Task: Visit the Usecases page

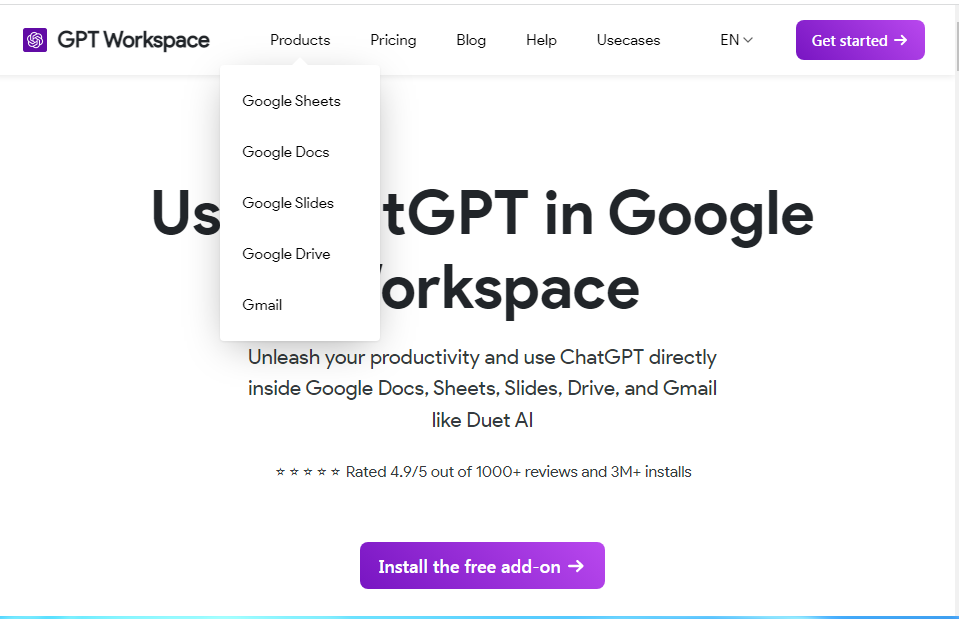Action: click(628, 40)
